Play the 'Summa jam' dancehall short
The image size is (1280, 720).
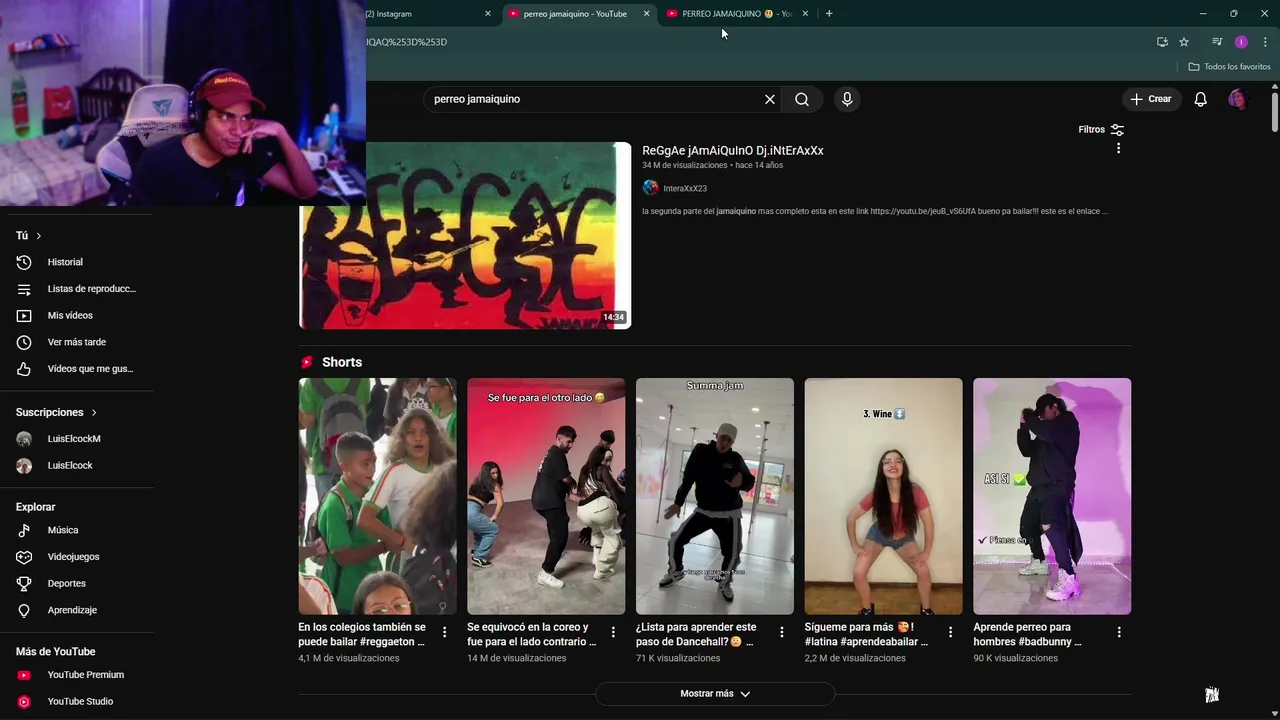coord(715,496)
